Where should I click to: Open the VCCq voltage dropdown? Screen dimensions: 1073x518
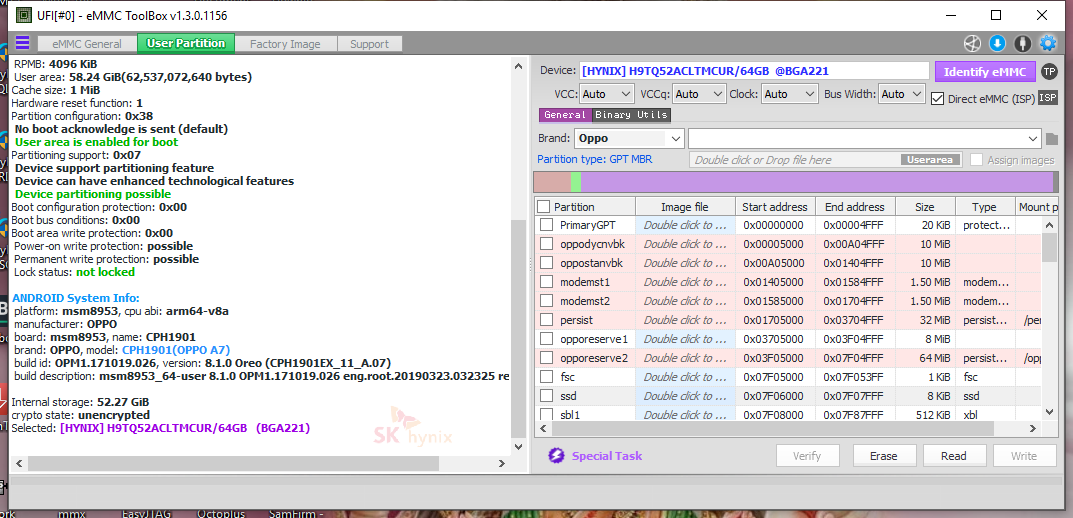point(699,94)
